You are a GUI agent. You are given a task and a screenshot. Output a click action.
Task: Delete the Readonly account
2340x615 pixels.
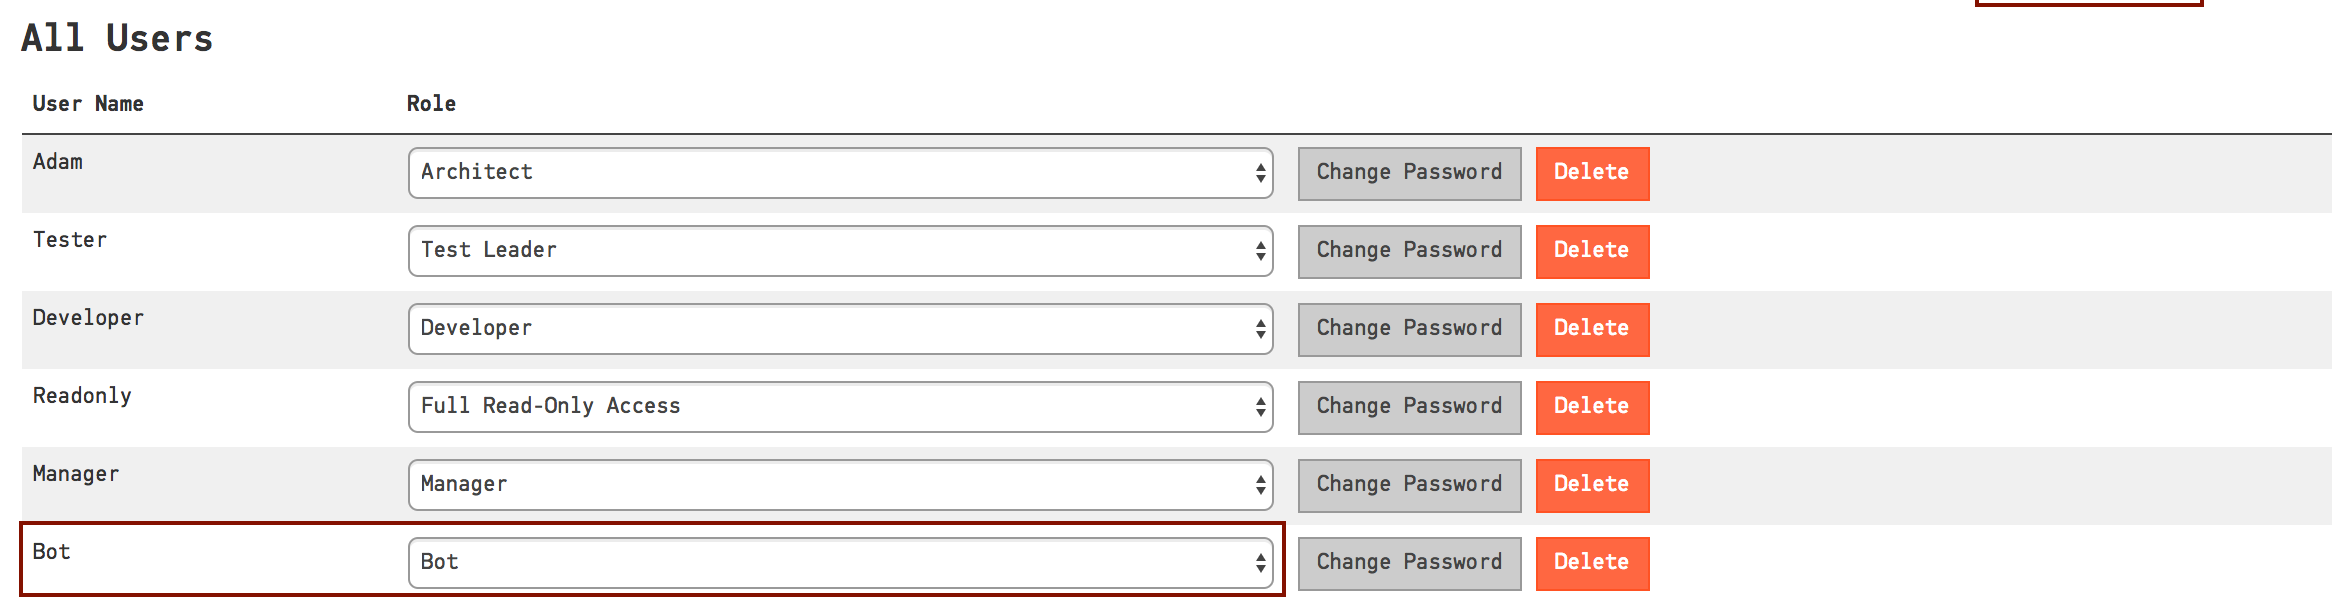[x=1592, y=406]
